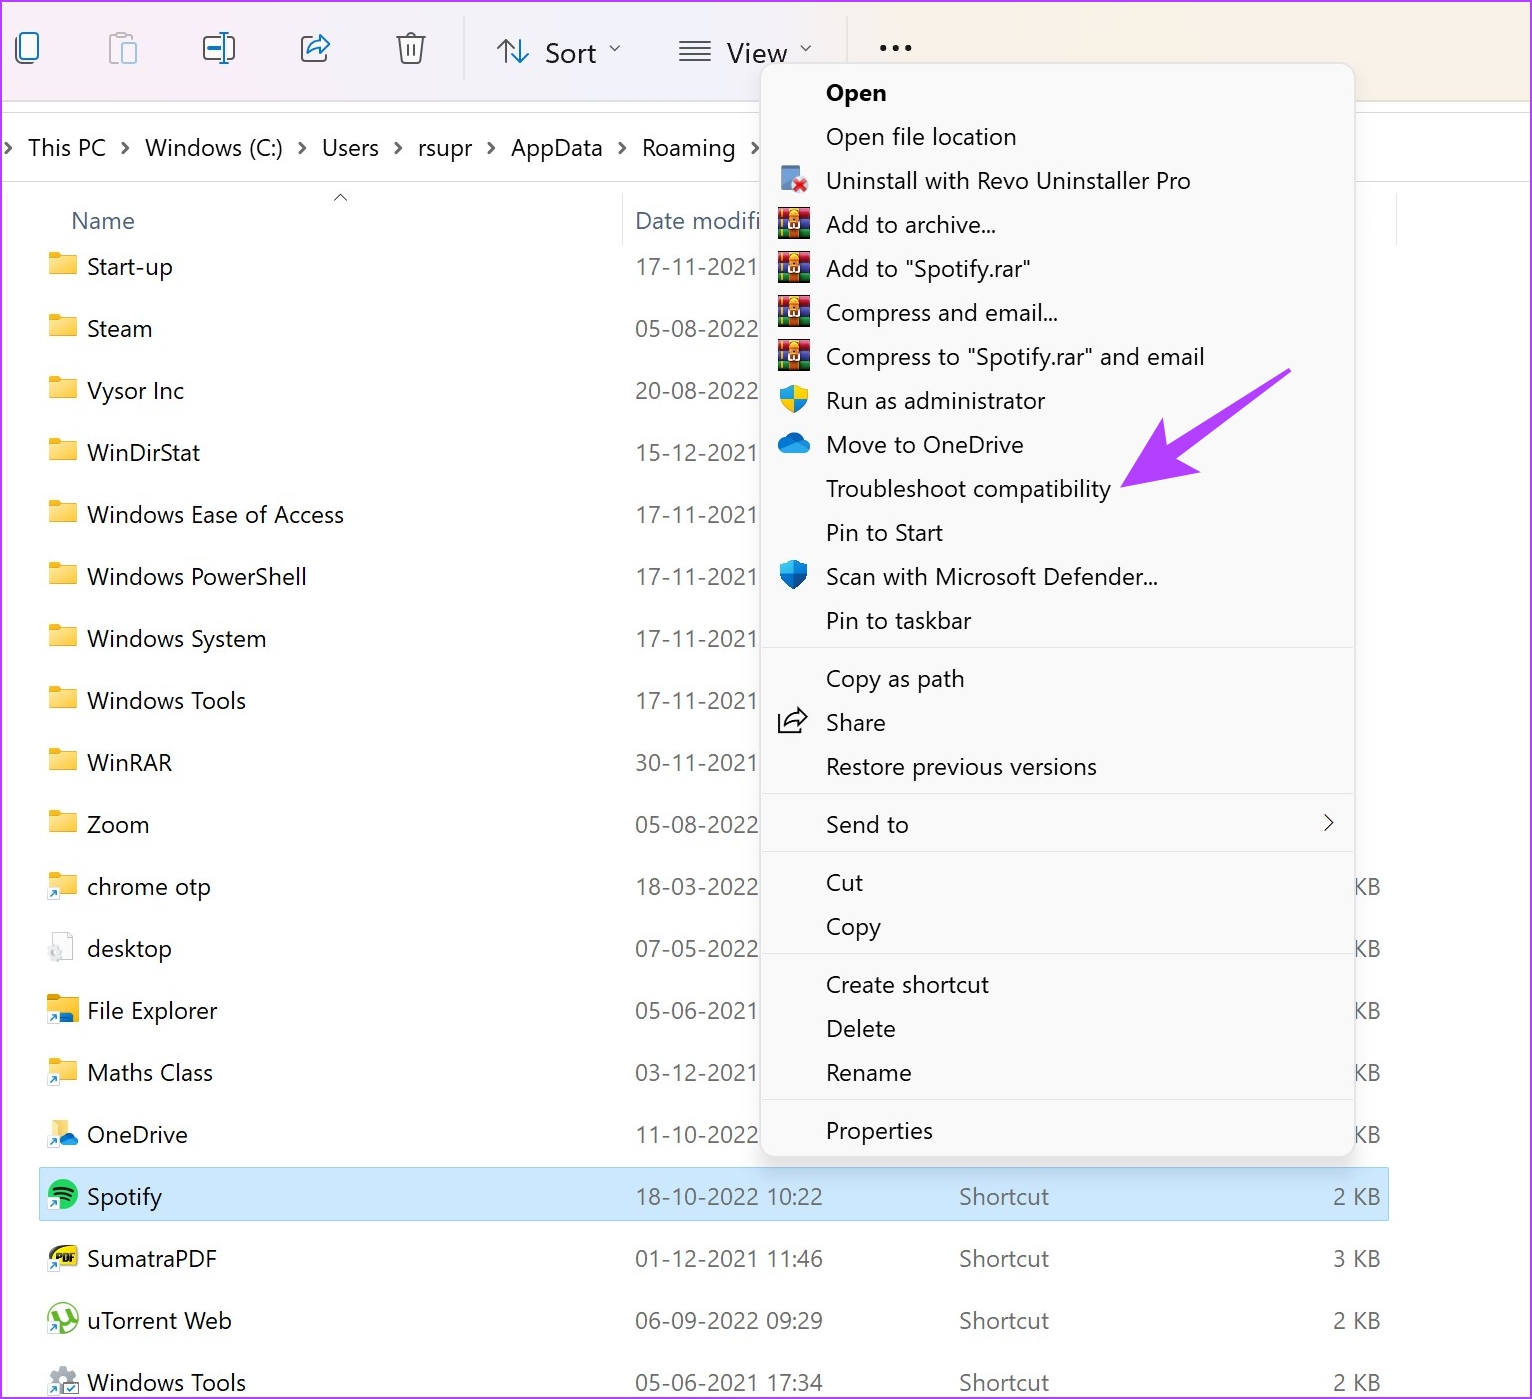Choose Run as administrator
This screenshot has width=1532, height=1399.
tap(1057, 401)
